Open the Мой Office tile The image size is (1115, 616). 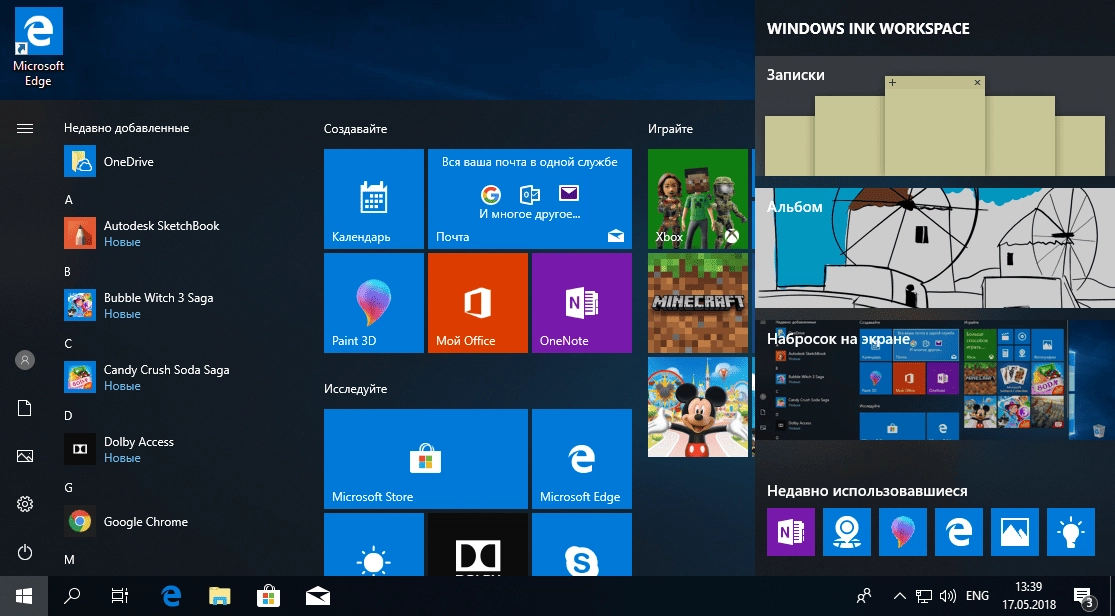(478, 303)
